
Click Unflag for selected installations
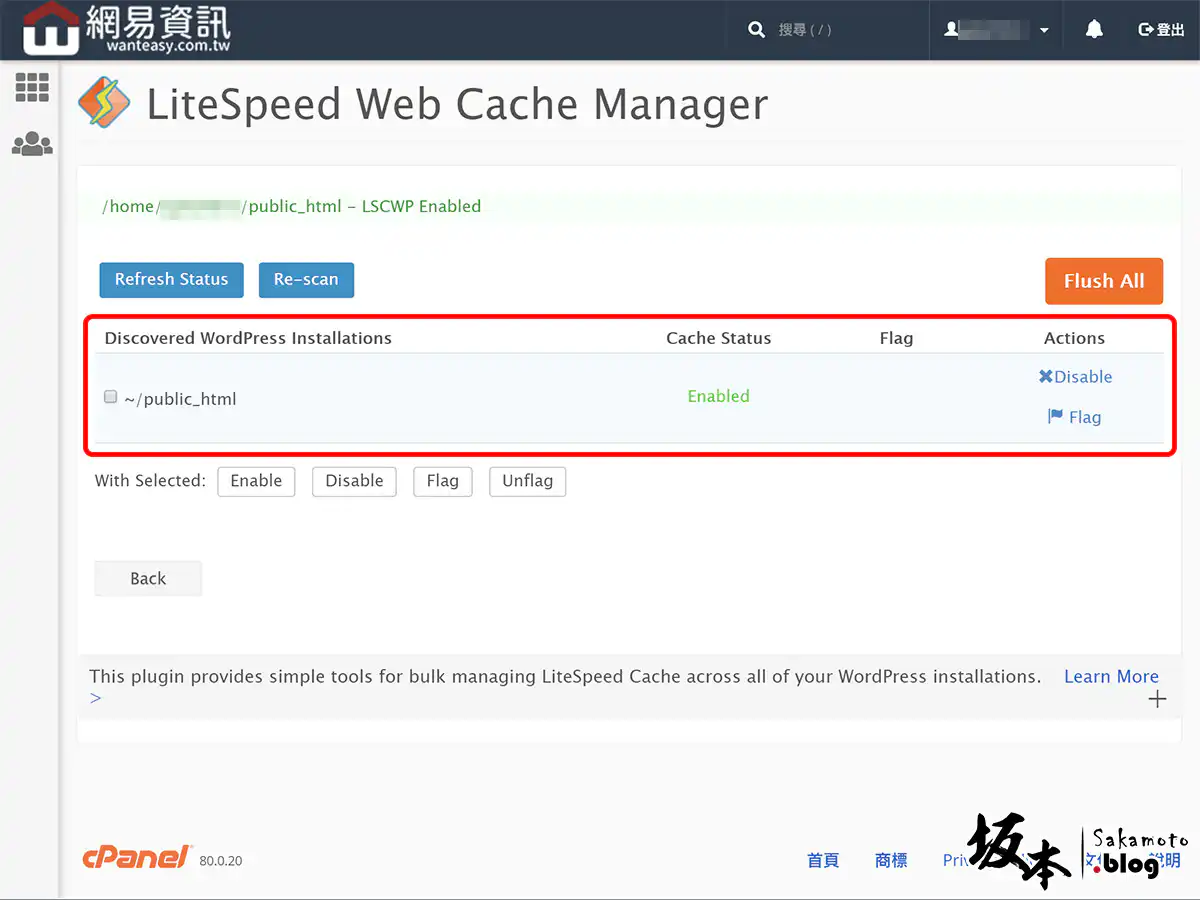point(527,481)
